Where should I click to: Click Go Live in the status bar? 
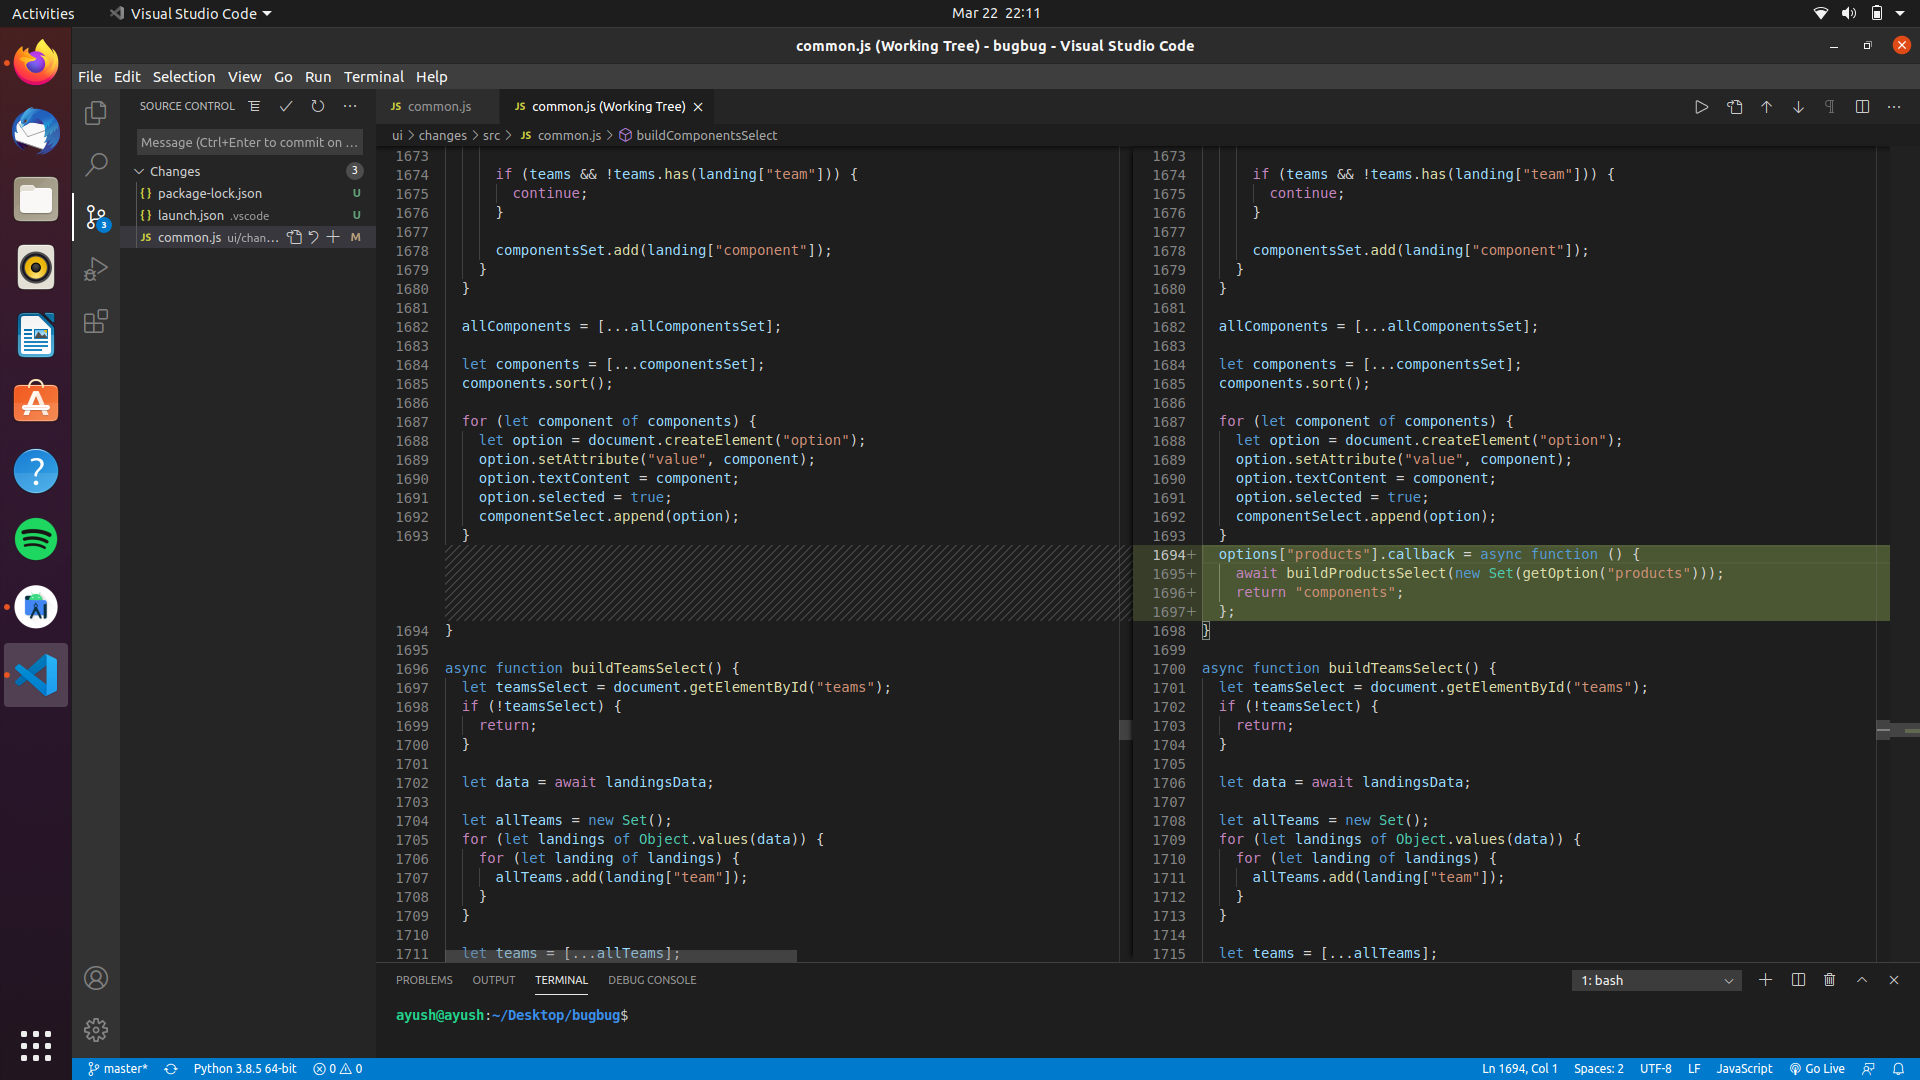tap(1817, 1068)
